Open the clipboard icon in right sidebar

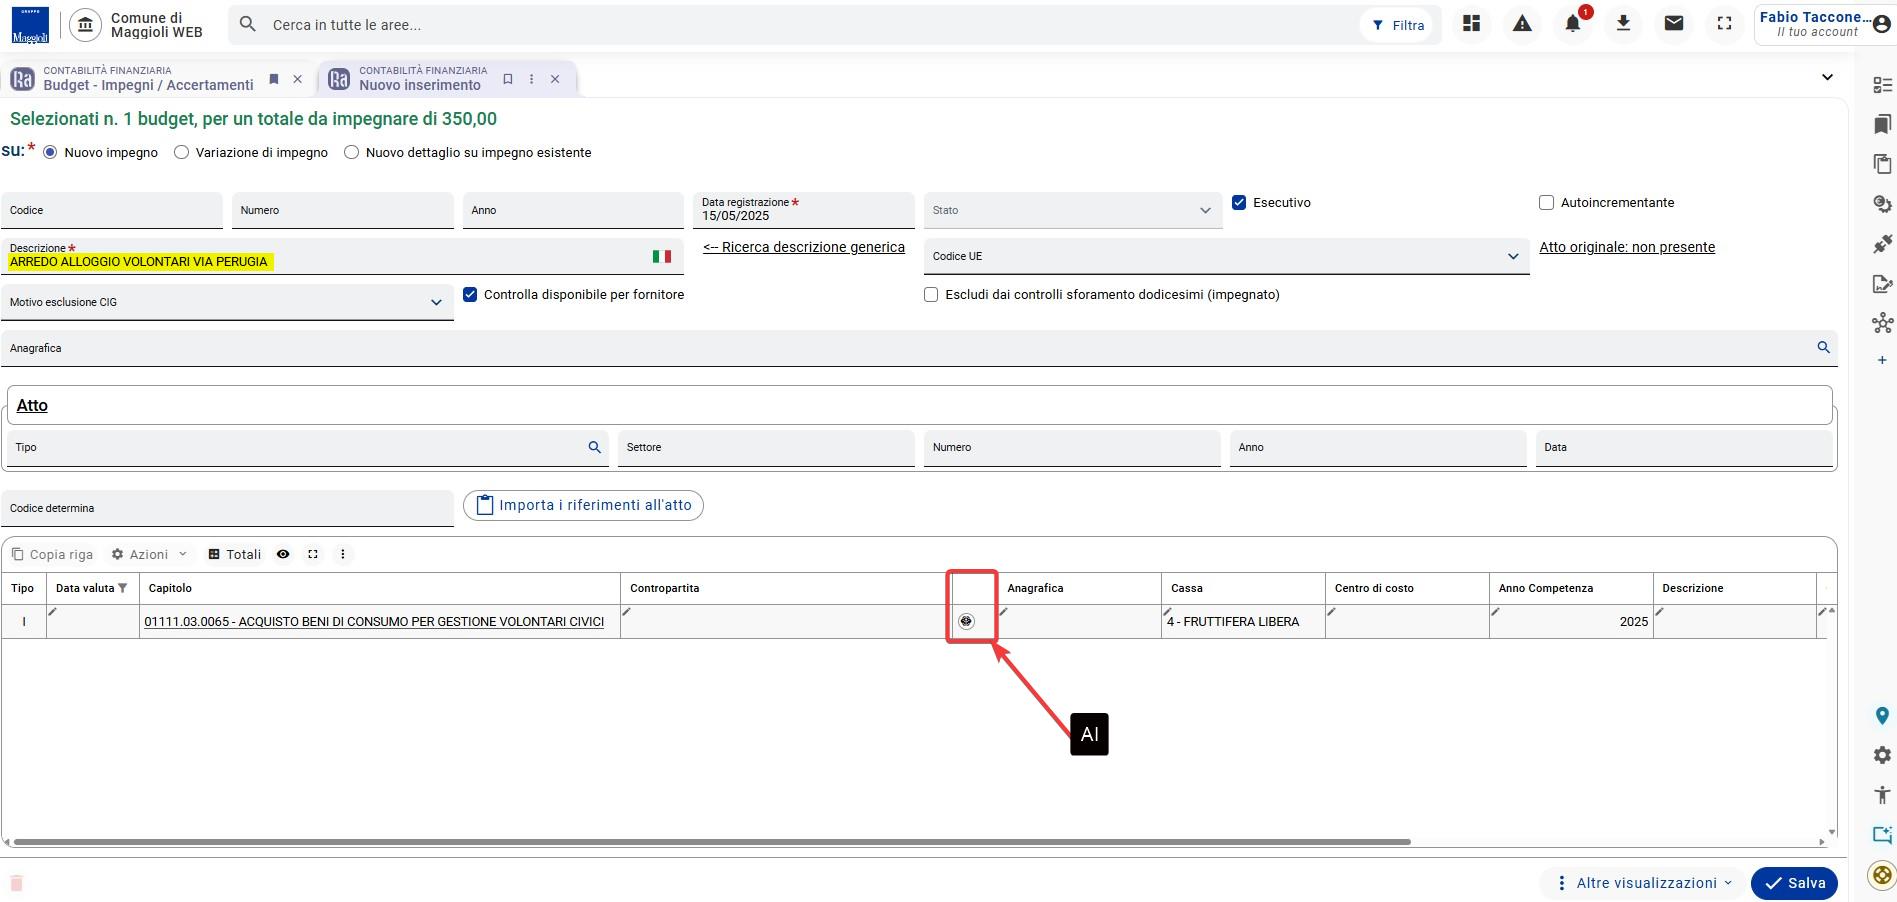(1882, 164)
